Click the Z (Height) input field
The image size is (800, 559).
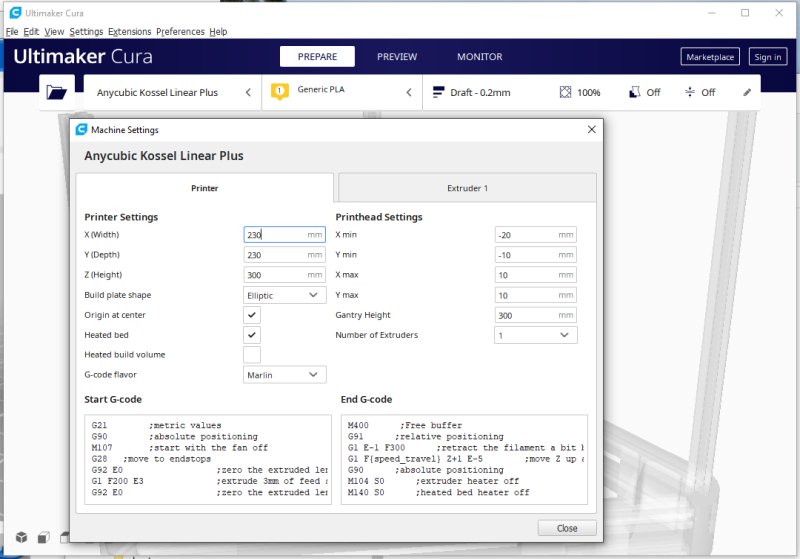(285, 275)
